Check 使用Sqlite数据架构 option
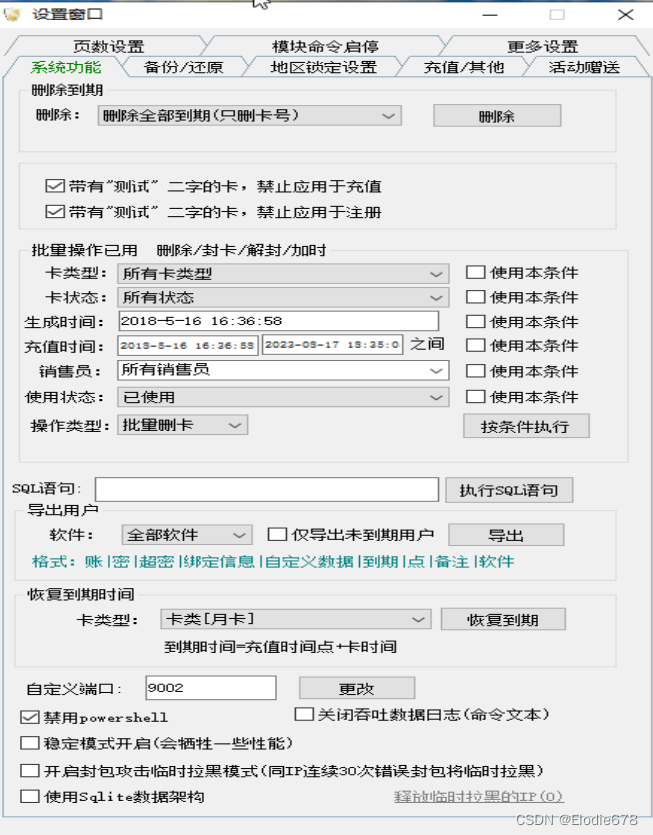Image resolution: width=653 pixels, height=835 pixels. (x=30, y=797)
